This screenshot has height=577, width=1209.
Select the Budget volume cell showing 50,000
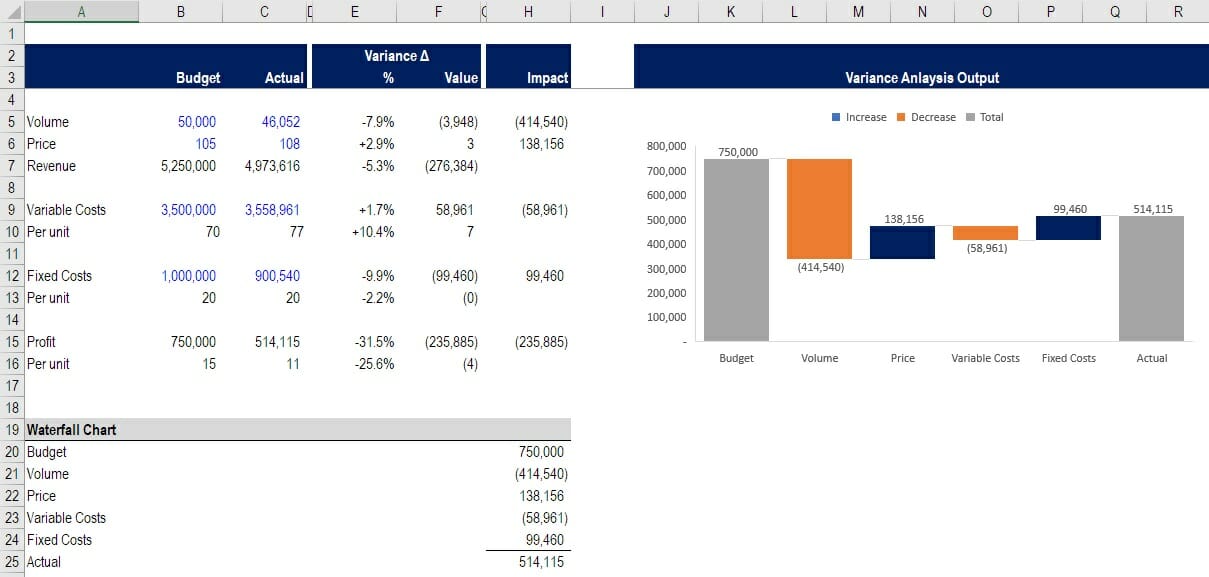pyautogui.click(x=197, y=121)
